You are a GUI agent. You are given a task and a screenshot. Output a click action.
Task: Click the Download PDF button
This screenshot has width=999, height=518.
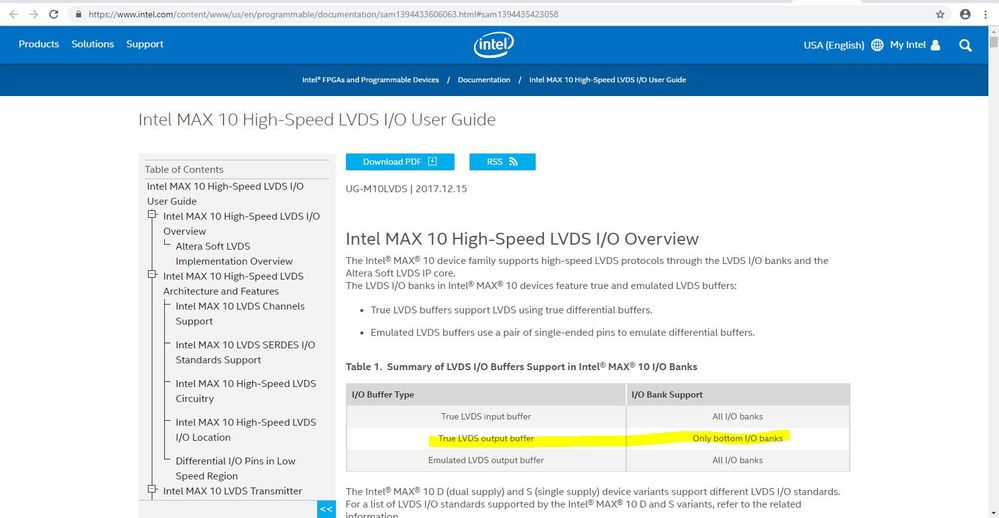pos(400,162)
